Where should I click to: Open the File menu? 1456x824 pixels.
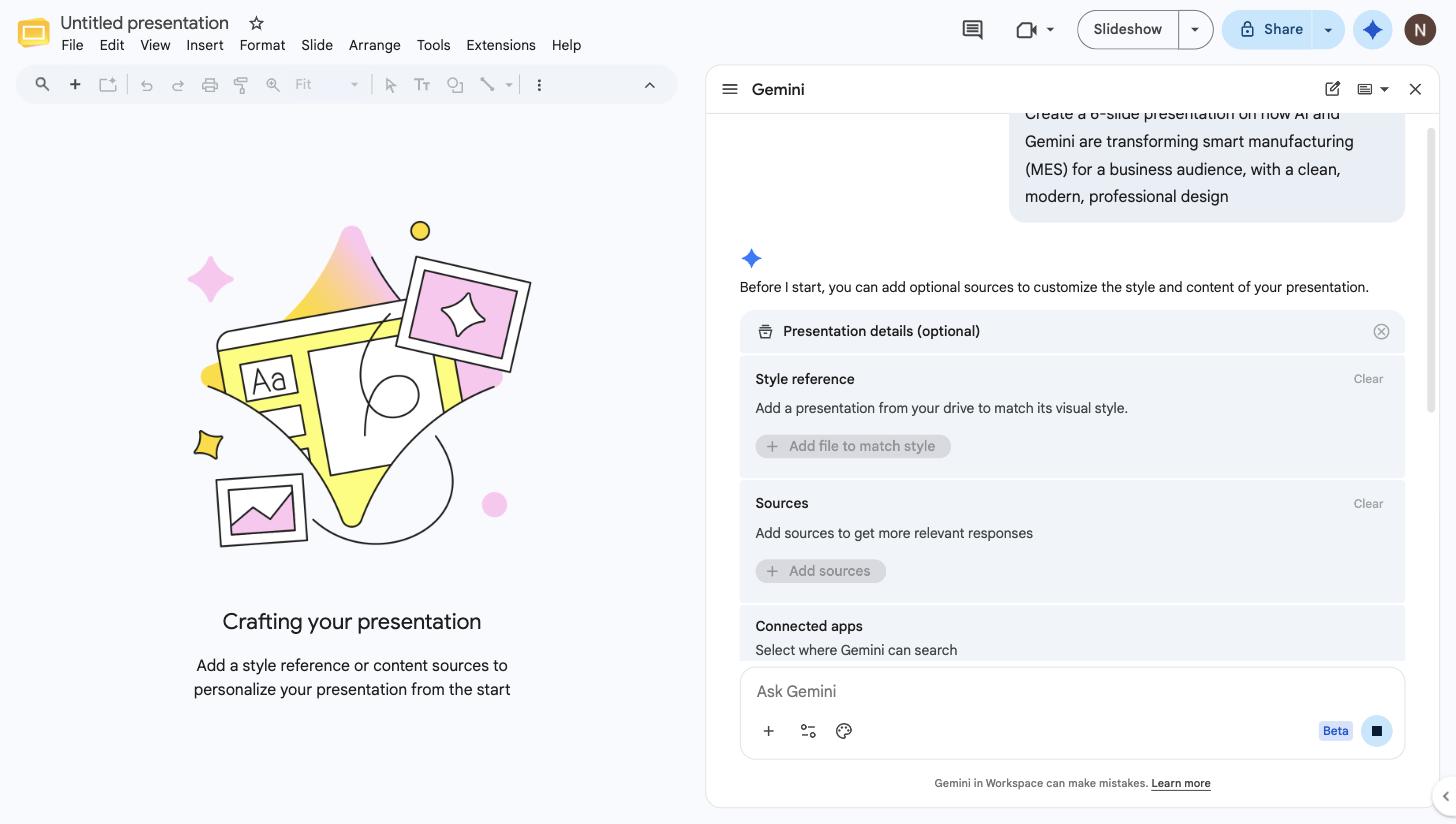pos(72,45)
